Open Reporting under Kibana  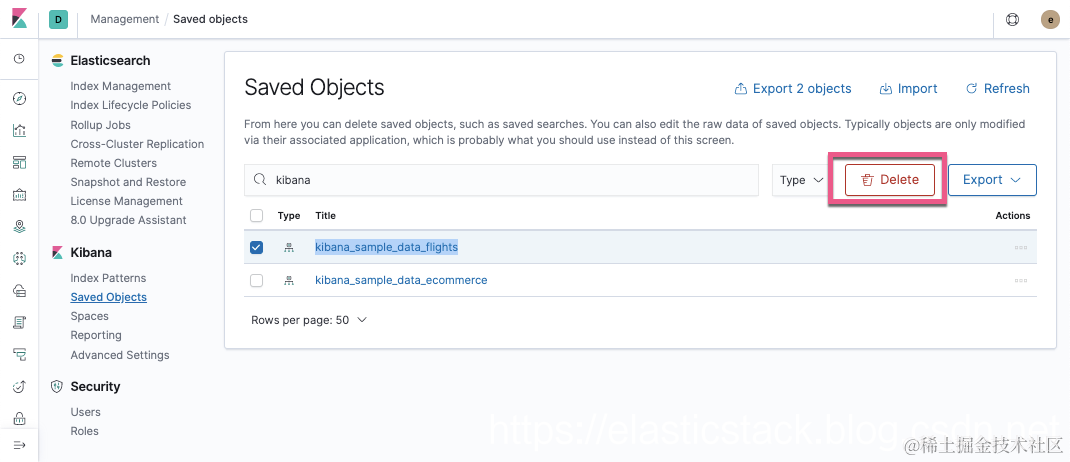pyautogui.click(x=96, y=335)
